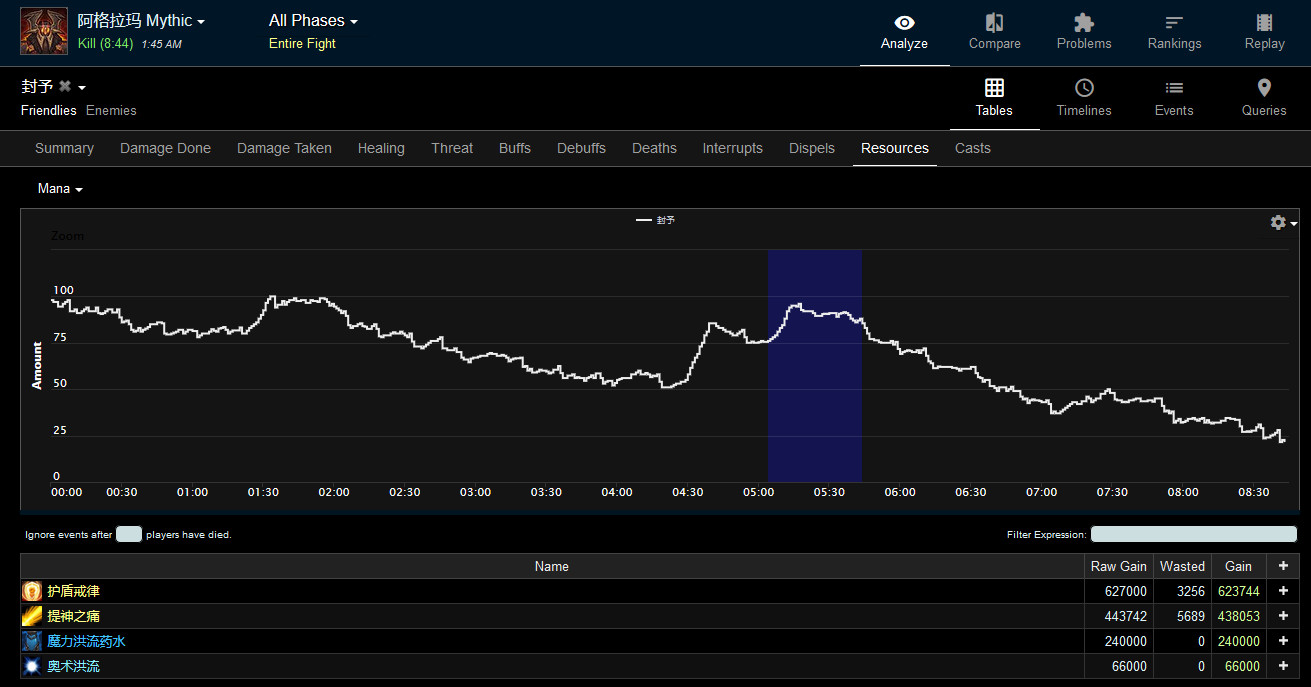Toggle the 封予 series in chart legend
Viewport: 1311px width, 687px height.
coord(657,220)
